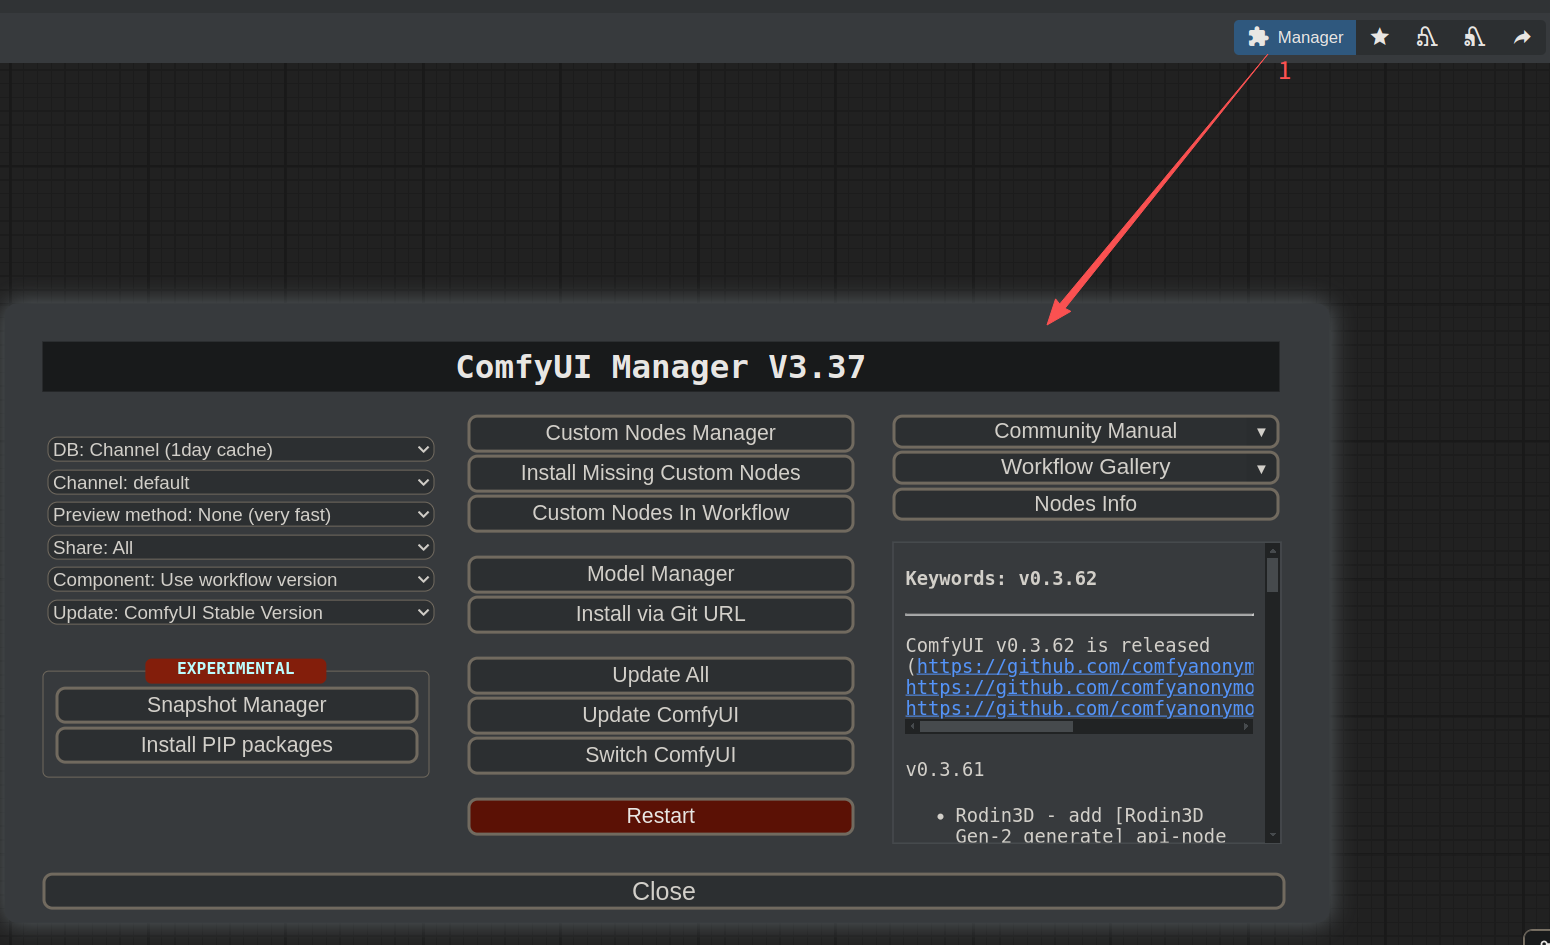The width and height of the screenshot is (1550, 945).
Task: Click the Update ComfyUI button
Action: point(661,715)
